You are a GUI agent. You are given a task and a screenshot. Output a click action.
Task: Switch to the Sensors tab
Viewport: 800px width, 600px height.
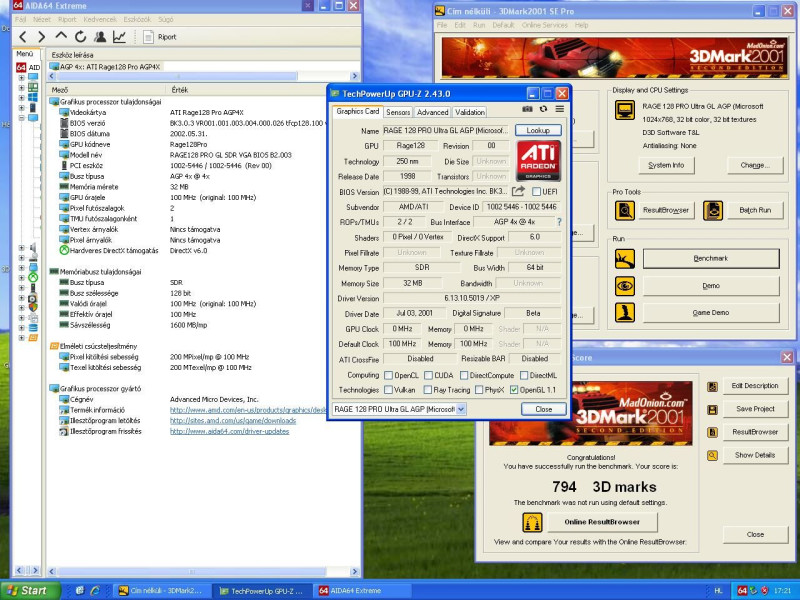click(x=398, y=112)
